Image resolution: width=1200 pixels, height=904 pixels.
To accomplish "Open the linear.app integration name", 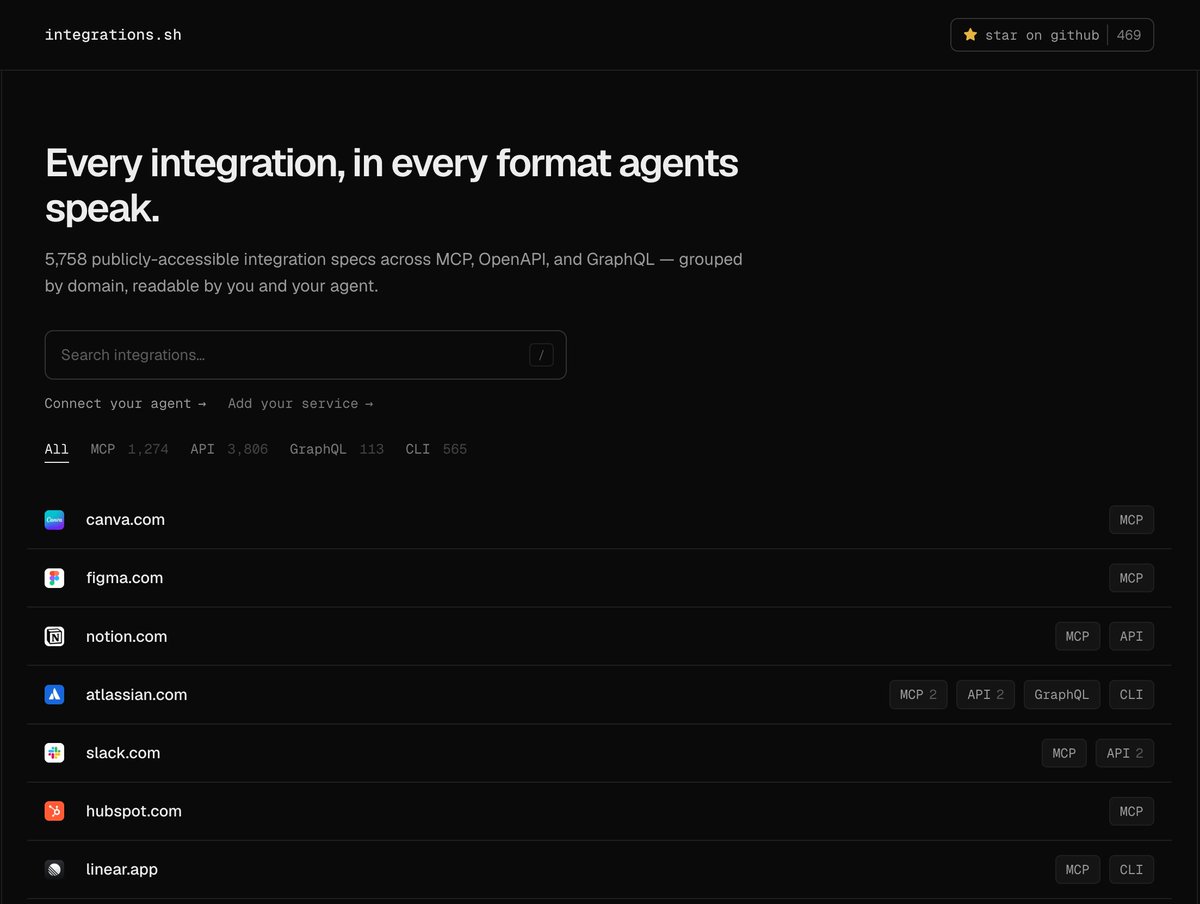I will [122, 869].
